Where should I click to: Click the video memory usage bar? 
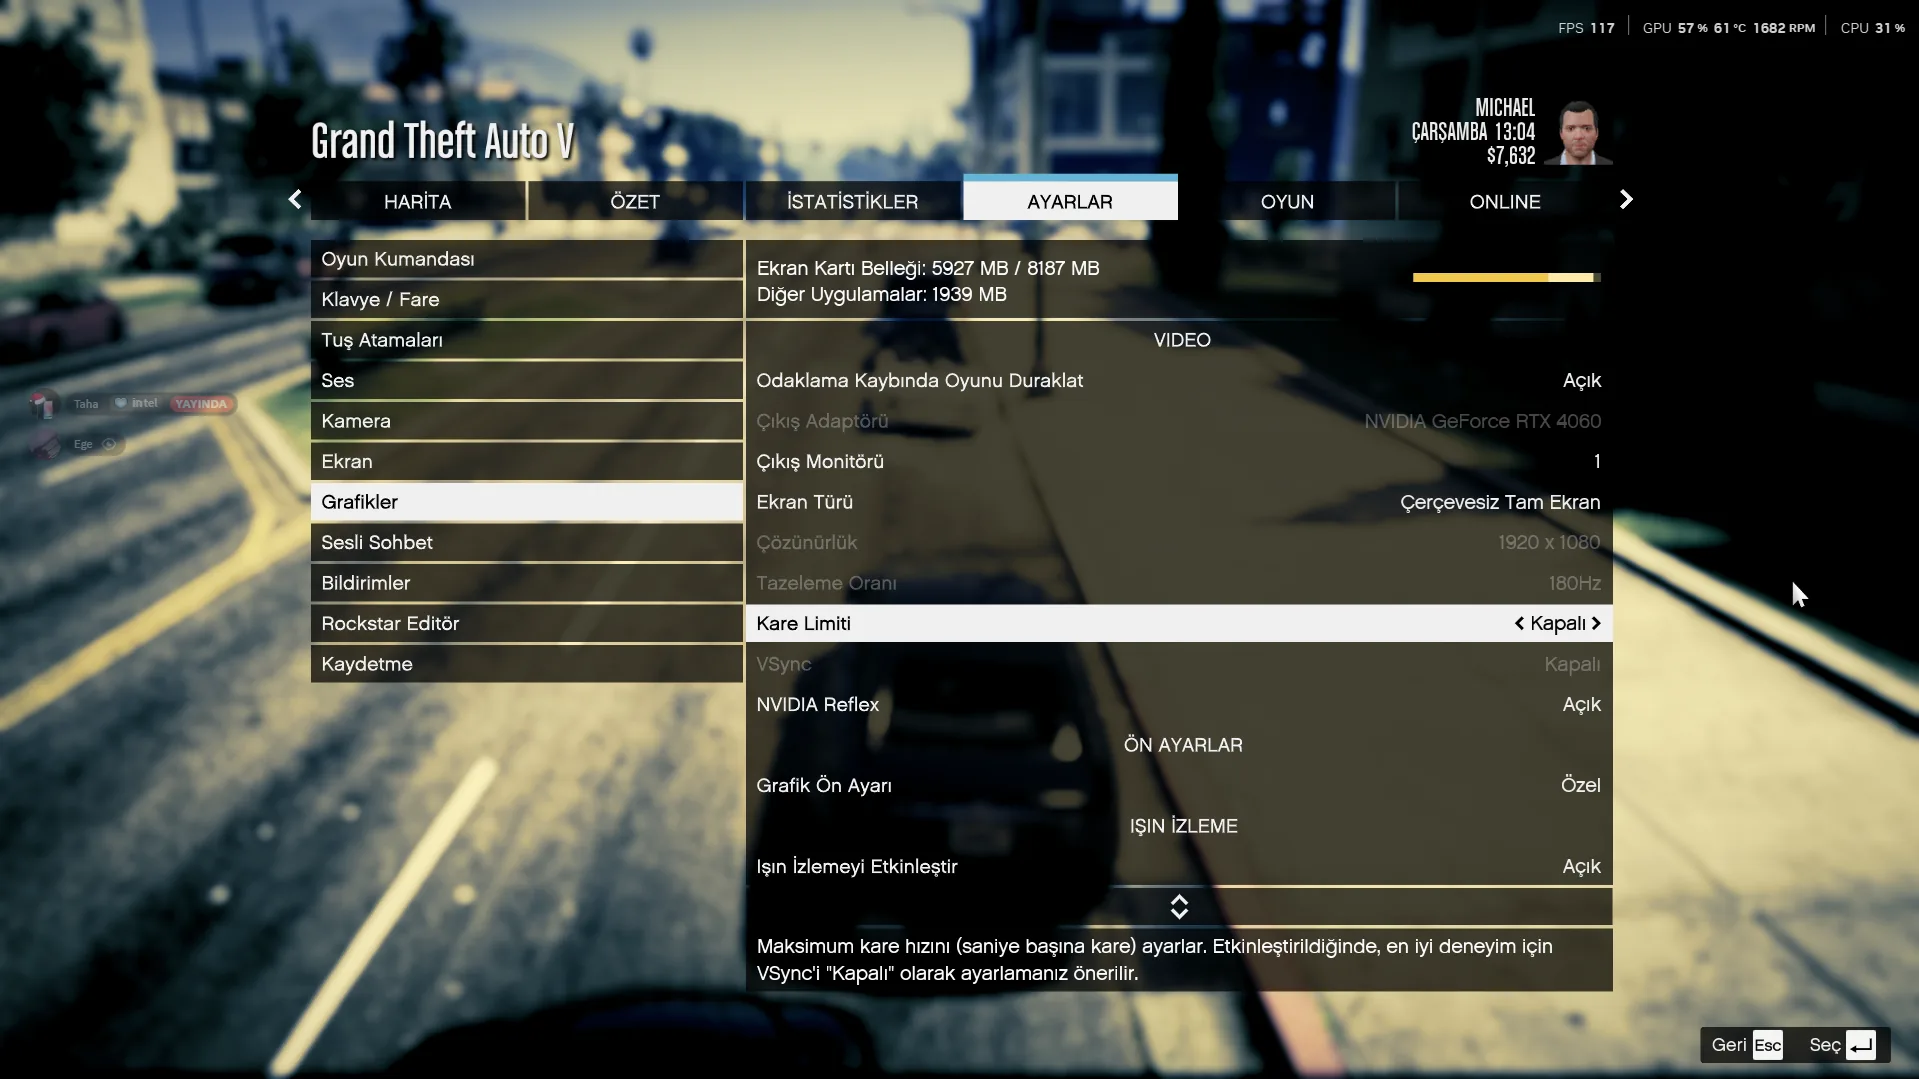(1507, 277)
